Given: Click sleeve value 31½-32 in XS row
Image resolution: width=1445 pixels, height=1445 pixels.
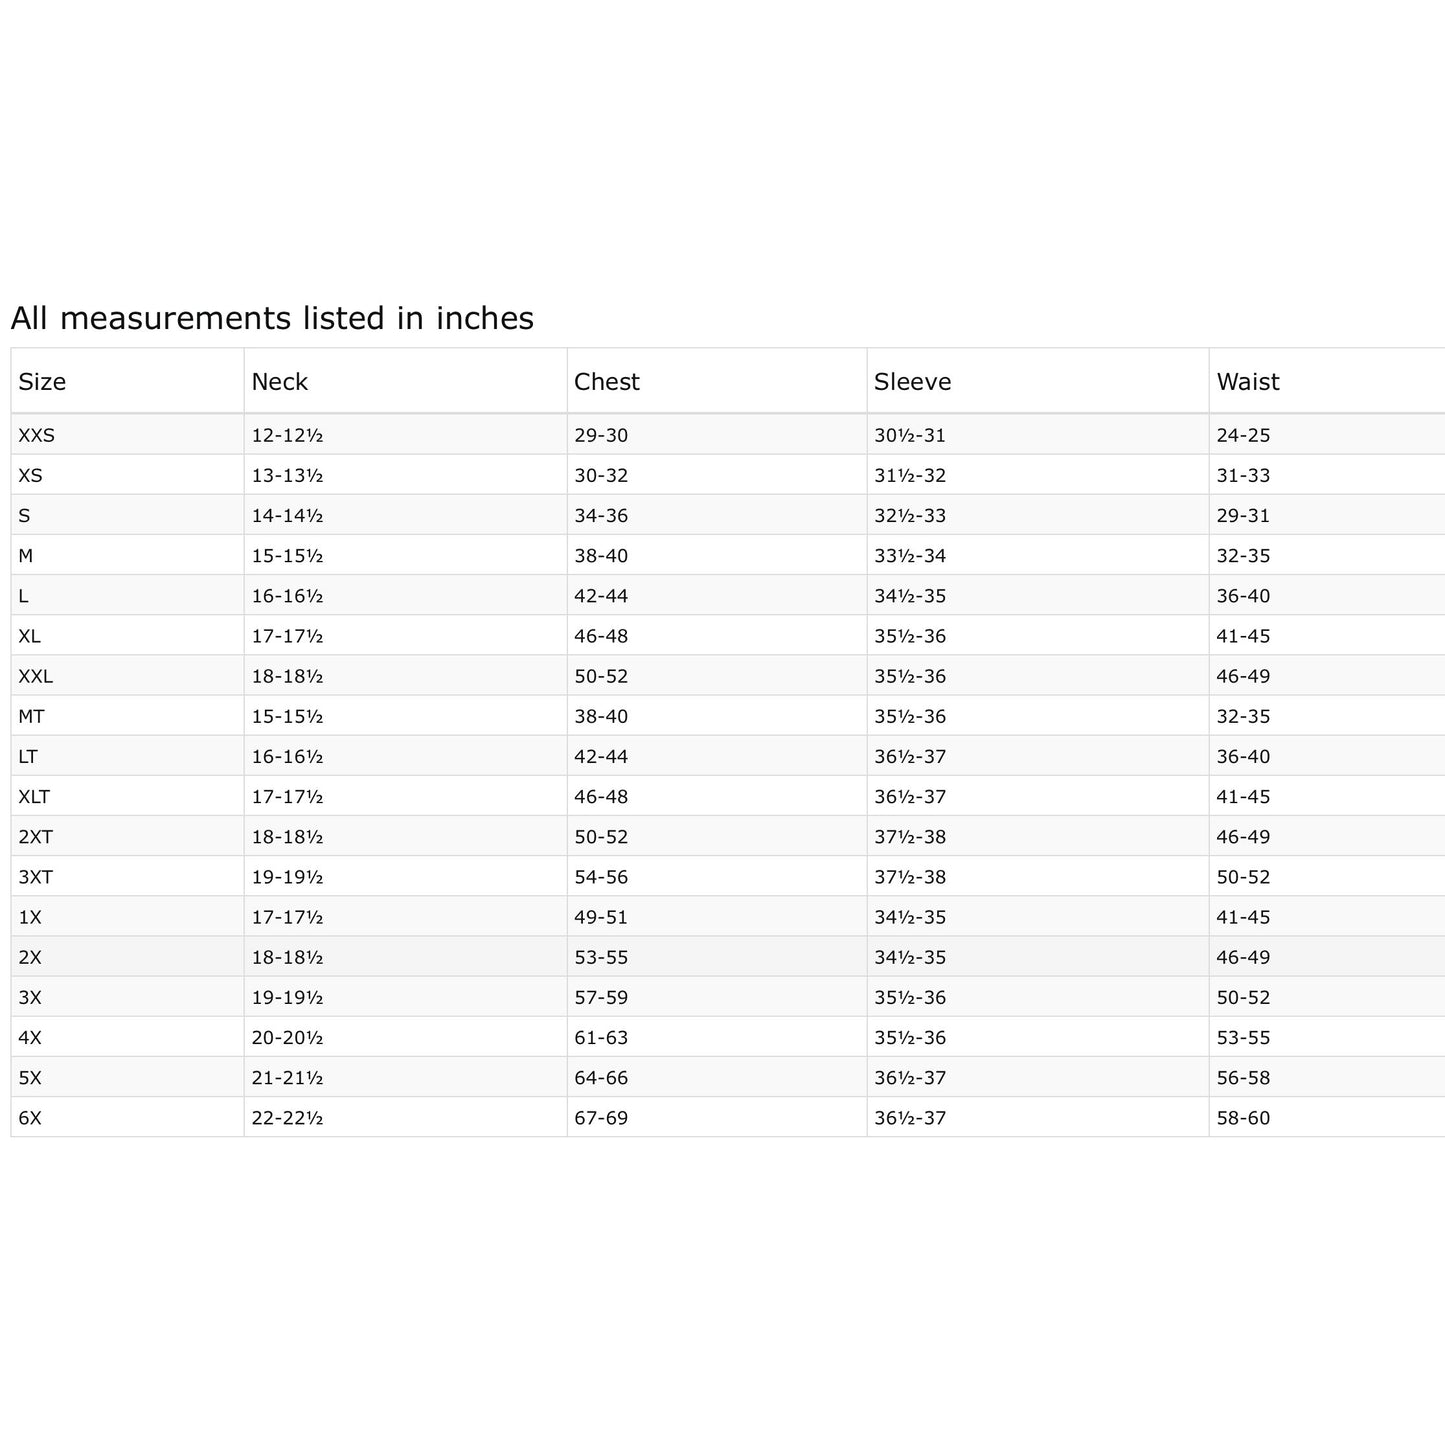Looking at the screenshot, I should click(x=910, y=476).
